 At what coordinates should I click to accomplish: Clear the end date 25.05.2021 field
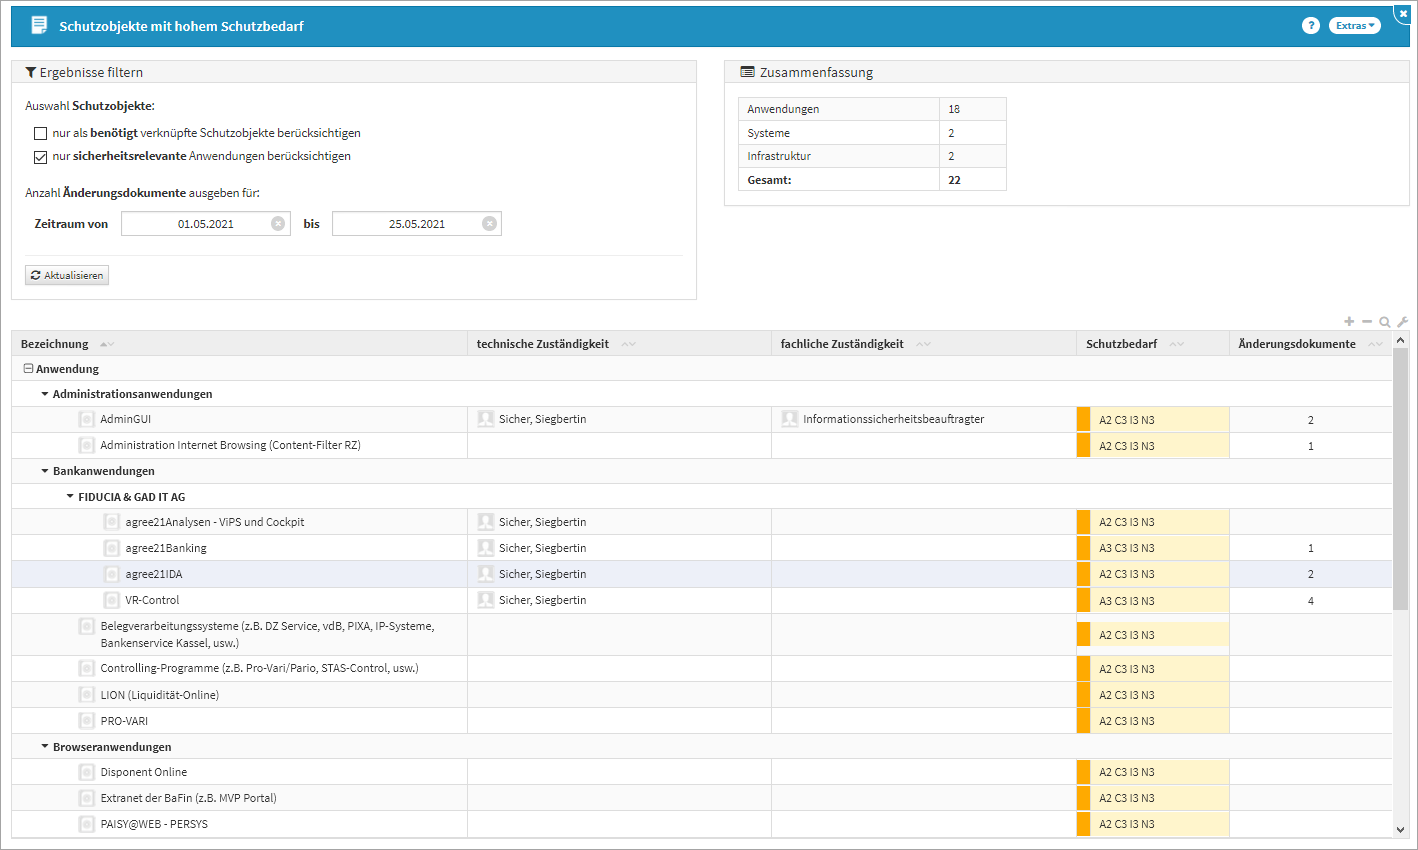(x=489, y=224)
